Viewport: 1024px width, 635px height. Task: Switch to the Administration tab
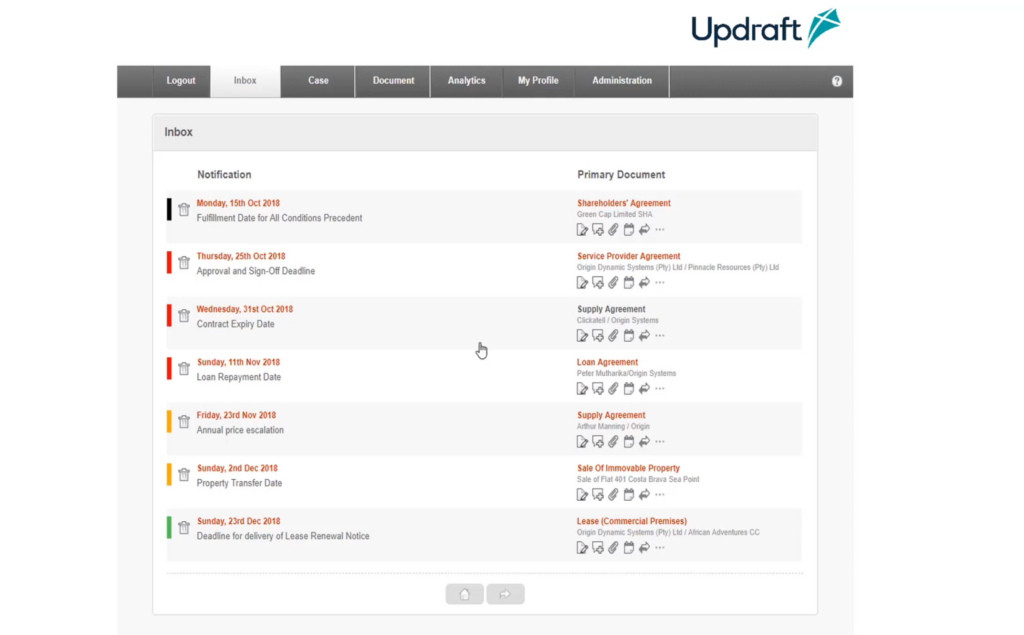pyautogui.click(x=621, y=81)
